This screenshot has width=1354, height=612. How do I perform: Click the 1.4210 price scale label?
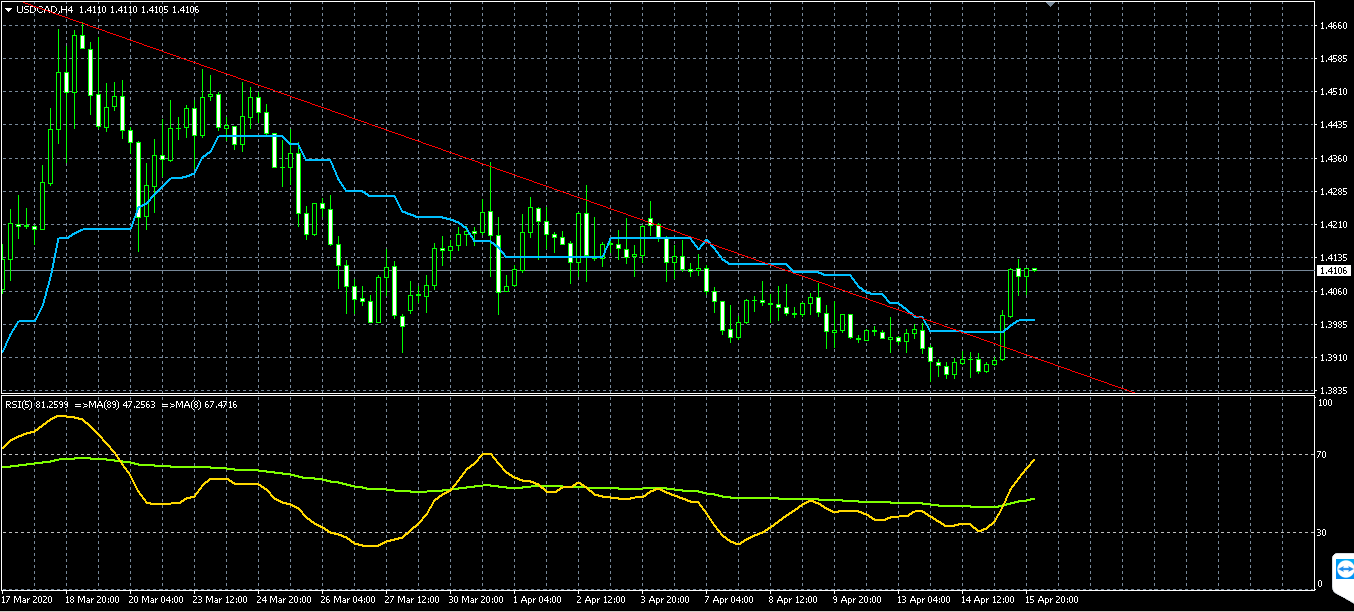point(1333,225)
